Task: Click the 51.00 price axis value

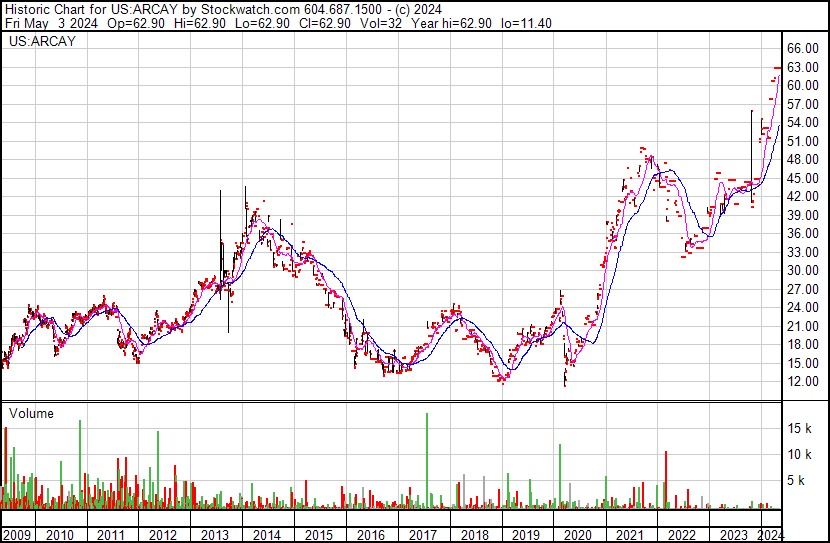Action: pos(802,141)
